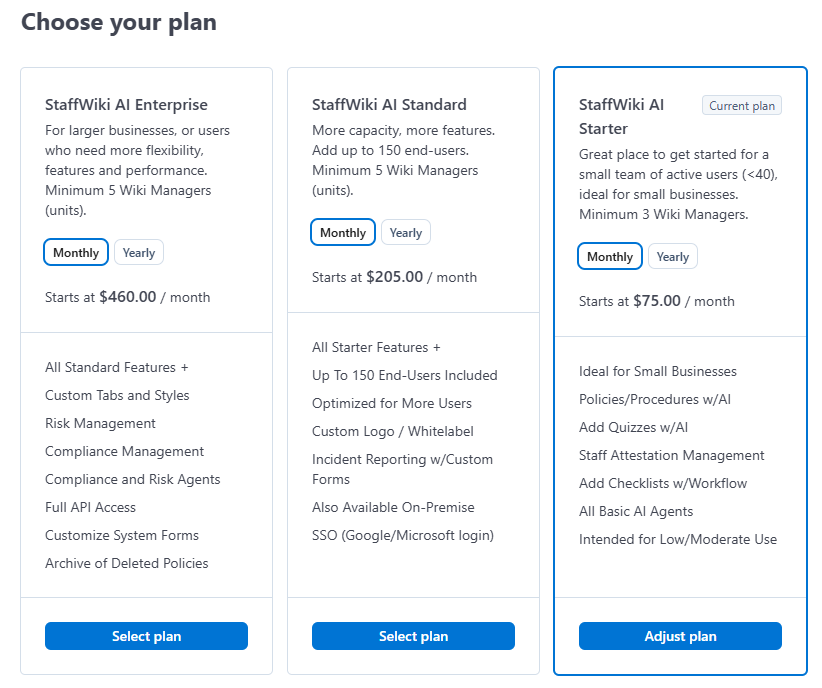
Task: Click the Current plan badge
Action: [x=742, y=106]
